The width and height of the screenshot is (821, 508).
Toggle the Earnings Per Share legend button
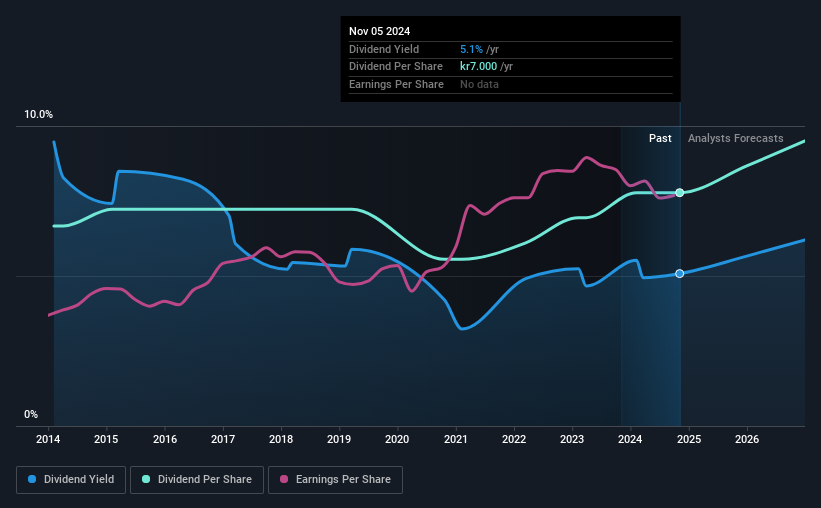[x=335, y=480]
